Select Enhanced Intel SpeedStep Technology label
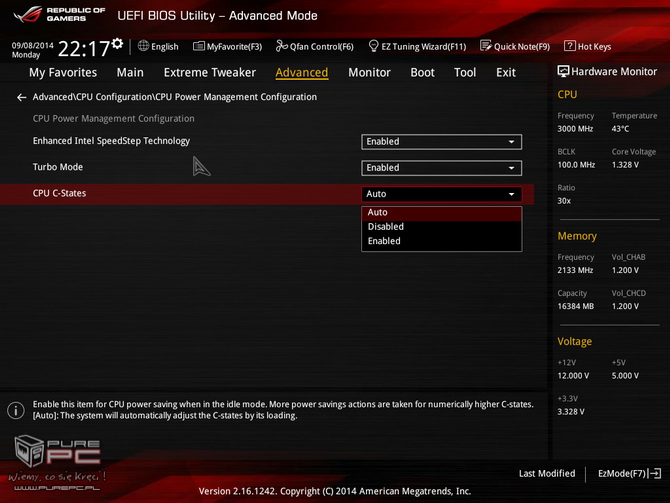 click(111, 141)
